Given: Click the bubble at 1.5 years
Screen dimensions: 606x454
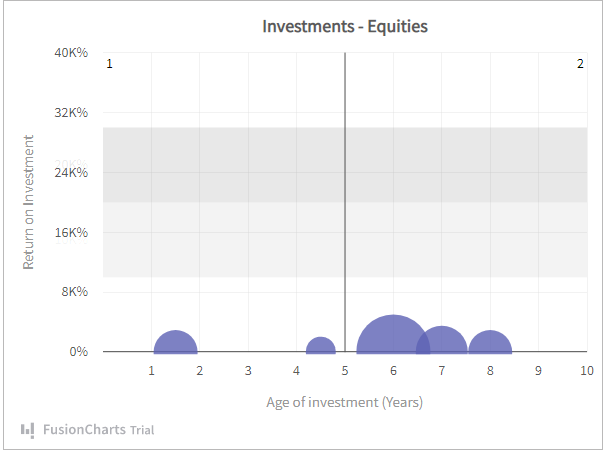Looking at the screenshot, I should tap(176, 343).
